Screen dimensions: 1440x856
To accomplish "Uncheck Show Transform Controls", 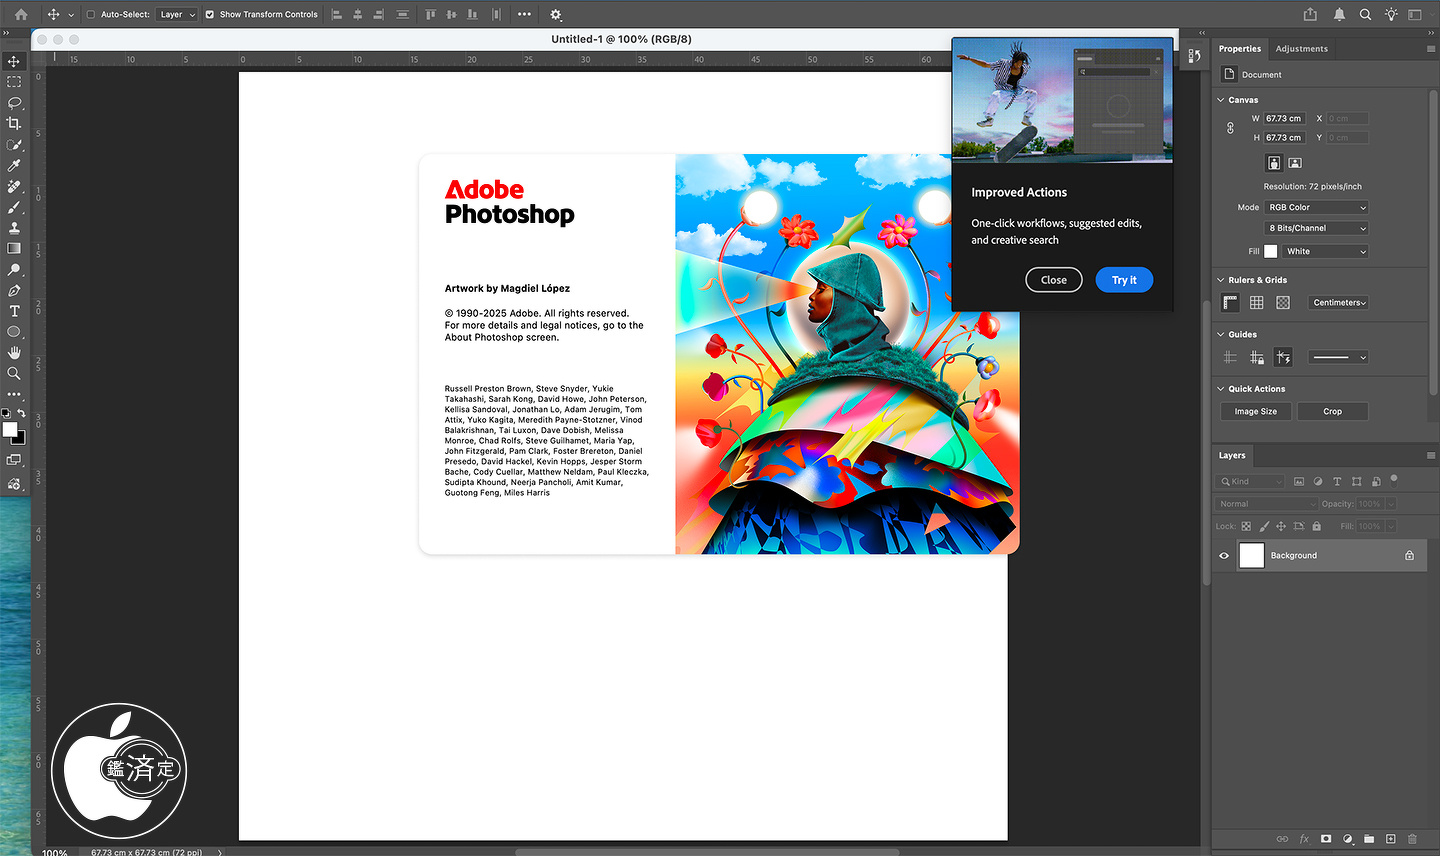I will click(210, 15).
